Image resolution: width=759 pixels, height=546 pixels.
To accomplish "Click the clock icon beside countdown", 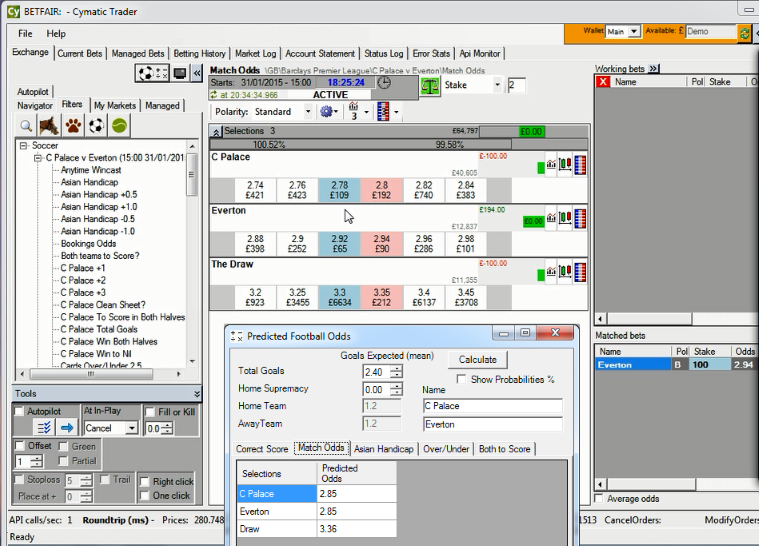I will click(384, 83).
